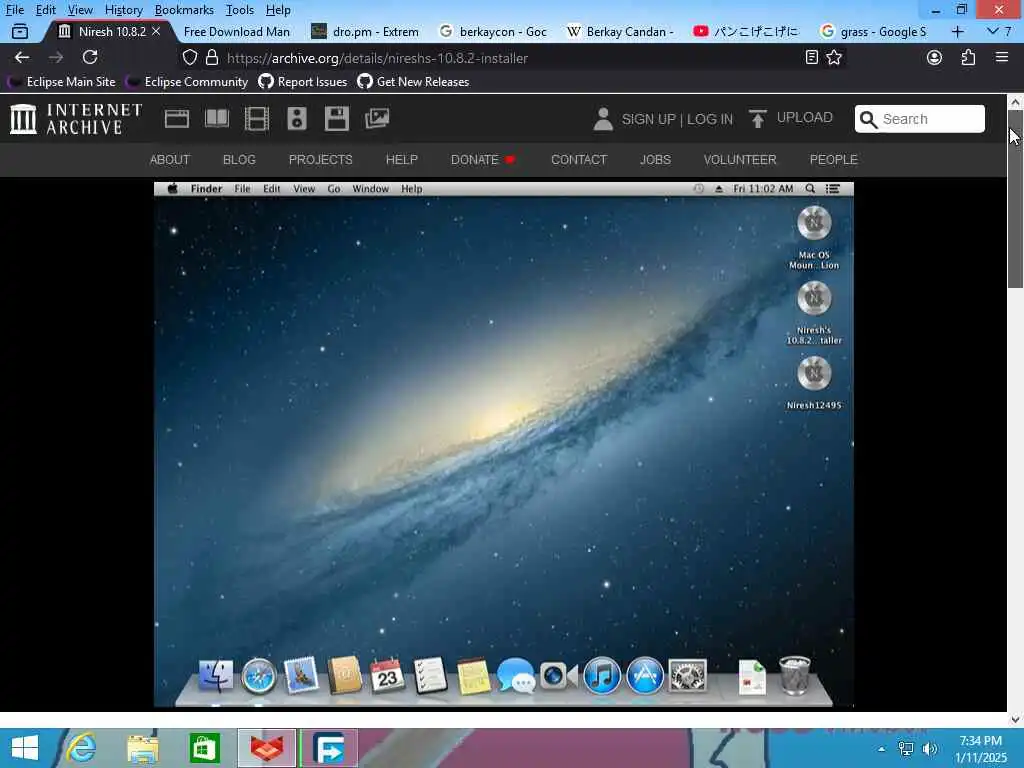
Task: Open the Software floppy disk icon
Action: tap(337, 119)
